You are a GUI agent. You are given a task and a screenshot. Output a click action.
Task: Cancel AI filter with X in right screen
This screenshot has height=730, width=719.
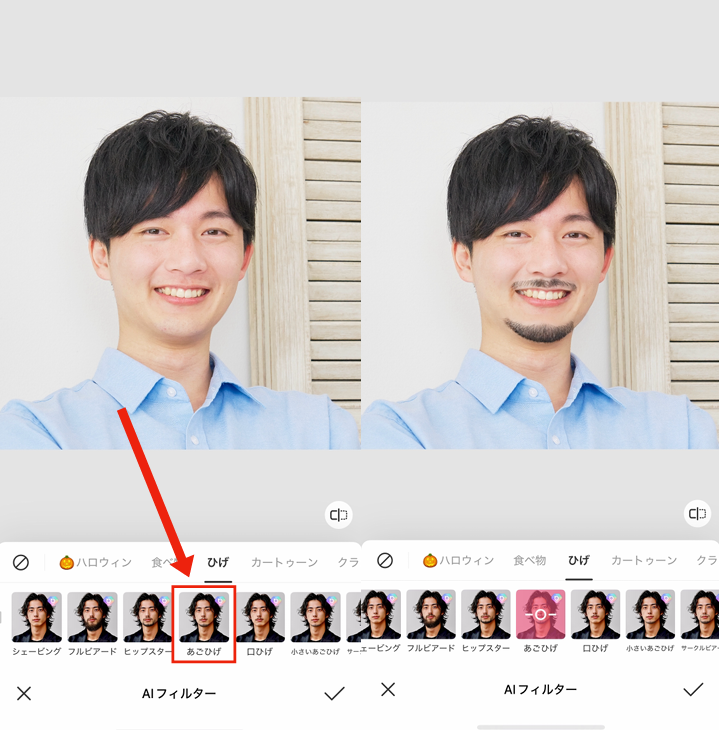[x=387, y=689]
